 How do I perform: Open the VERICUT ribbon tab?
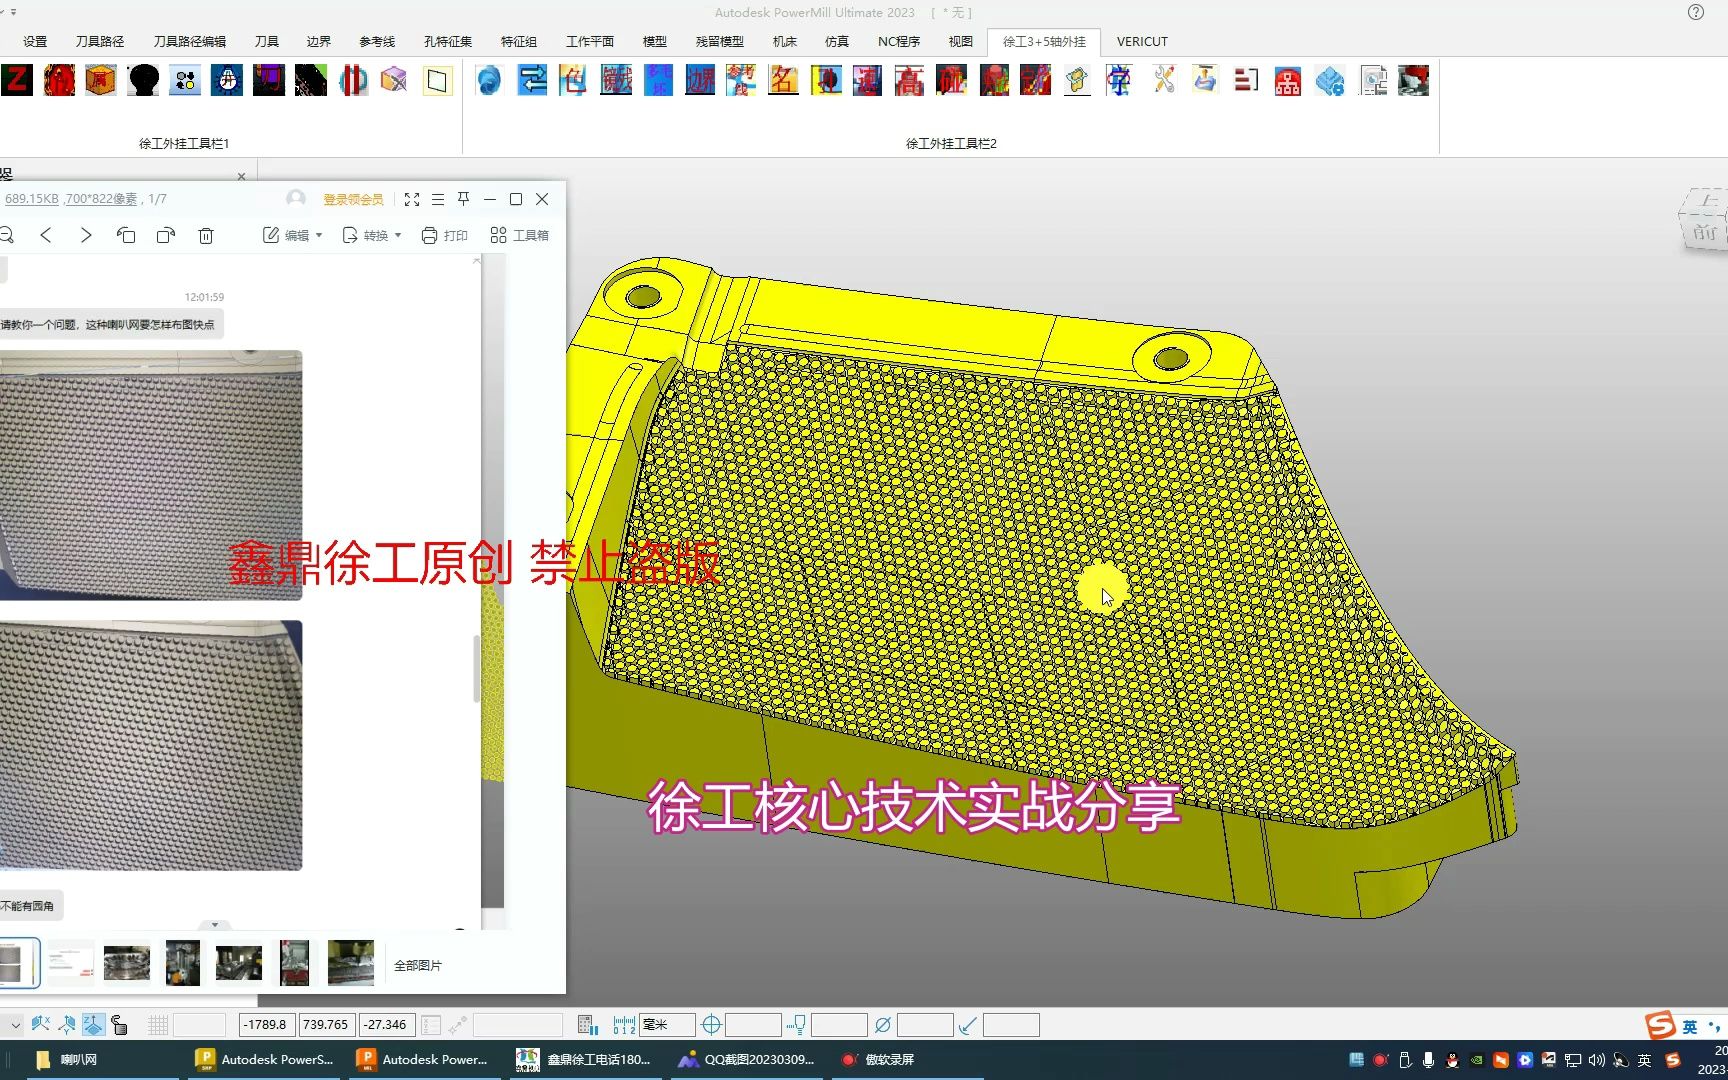click(x=1142, y=41)
